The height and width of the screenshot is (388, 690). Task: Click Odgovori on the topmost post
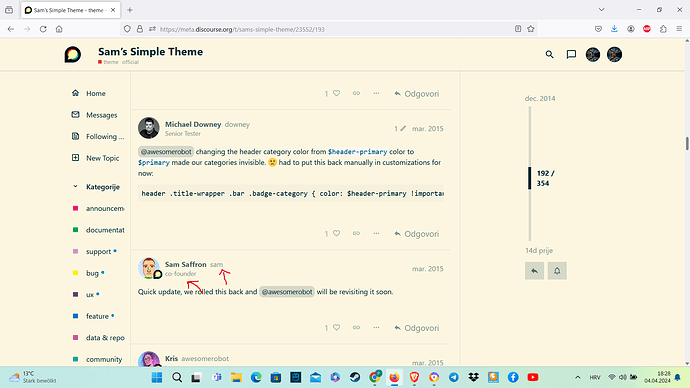pyautogui.click(x=417, y=94)
